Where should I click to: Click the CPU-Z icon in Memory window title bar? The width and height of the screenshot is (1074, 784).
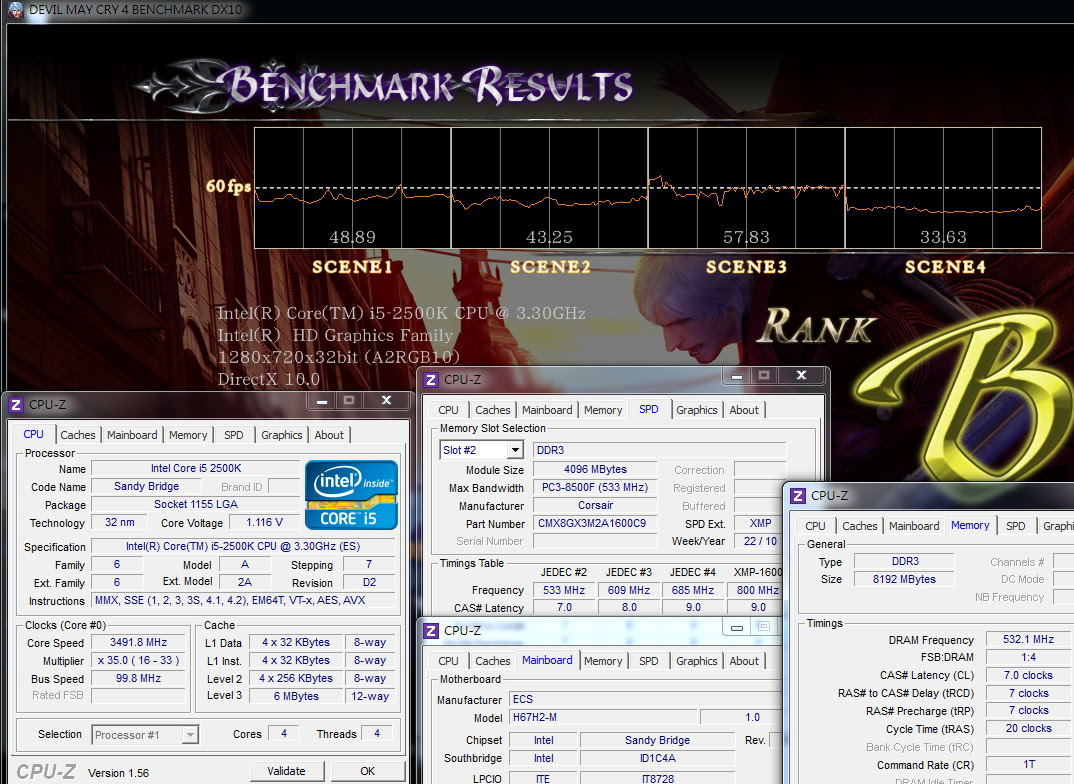click(798, 495)
